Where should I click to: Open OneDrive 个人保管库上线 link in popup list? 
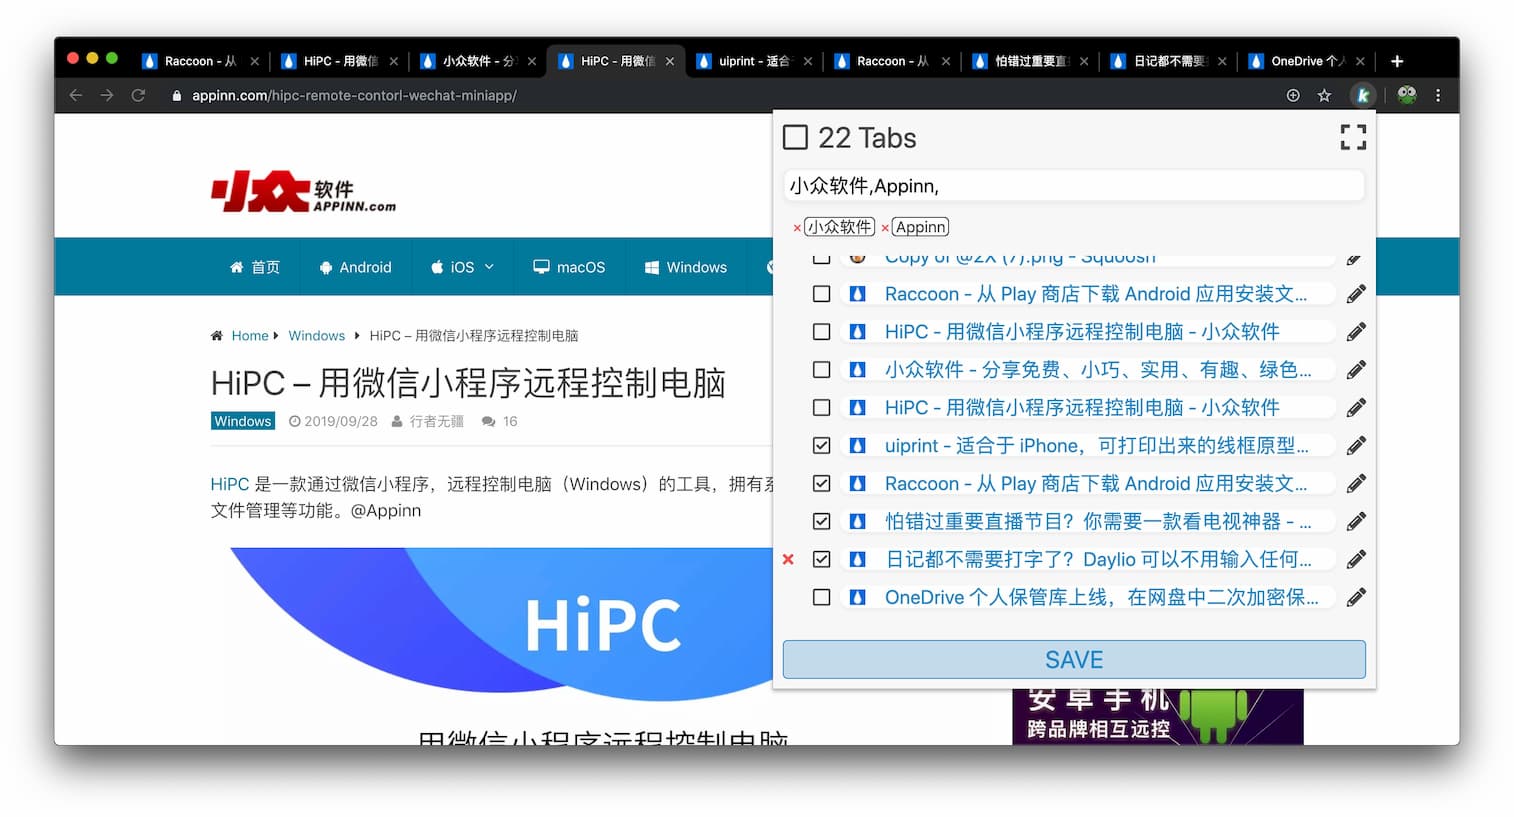[x=1102, y=597]
